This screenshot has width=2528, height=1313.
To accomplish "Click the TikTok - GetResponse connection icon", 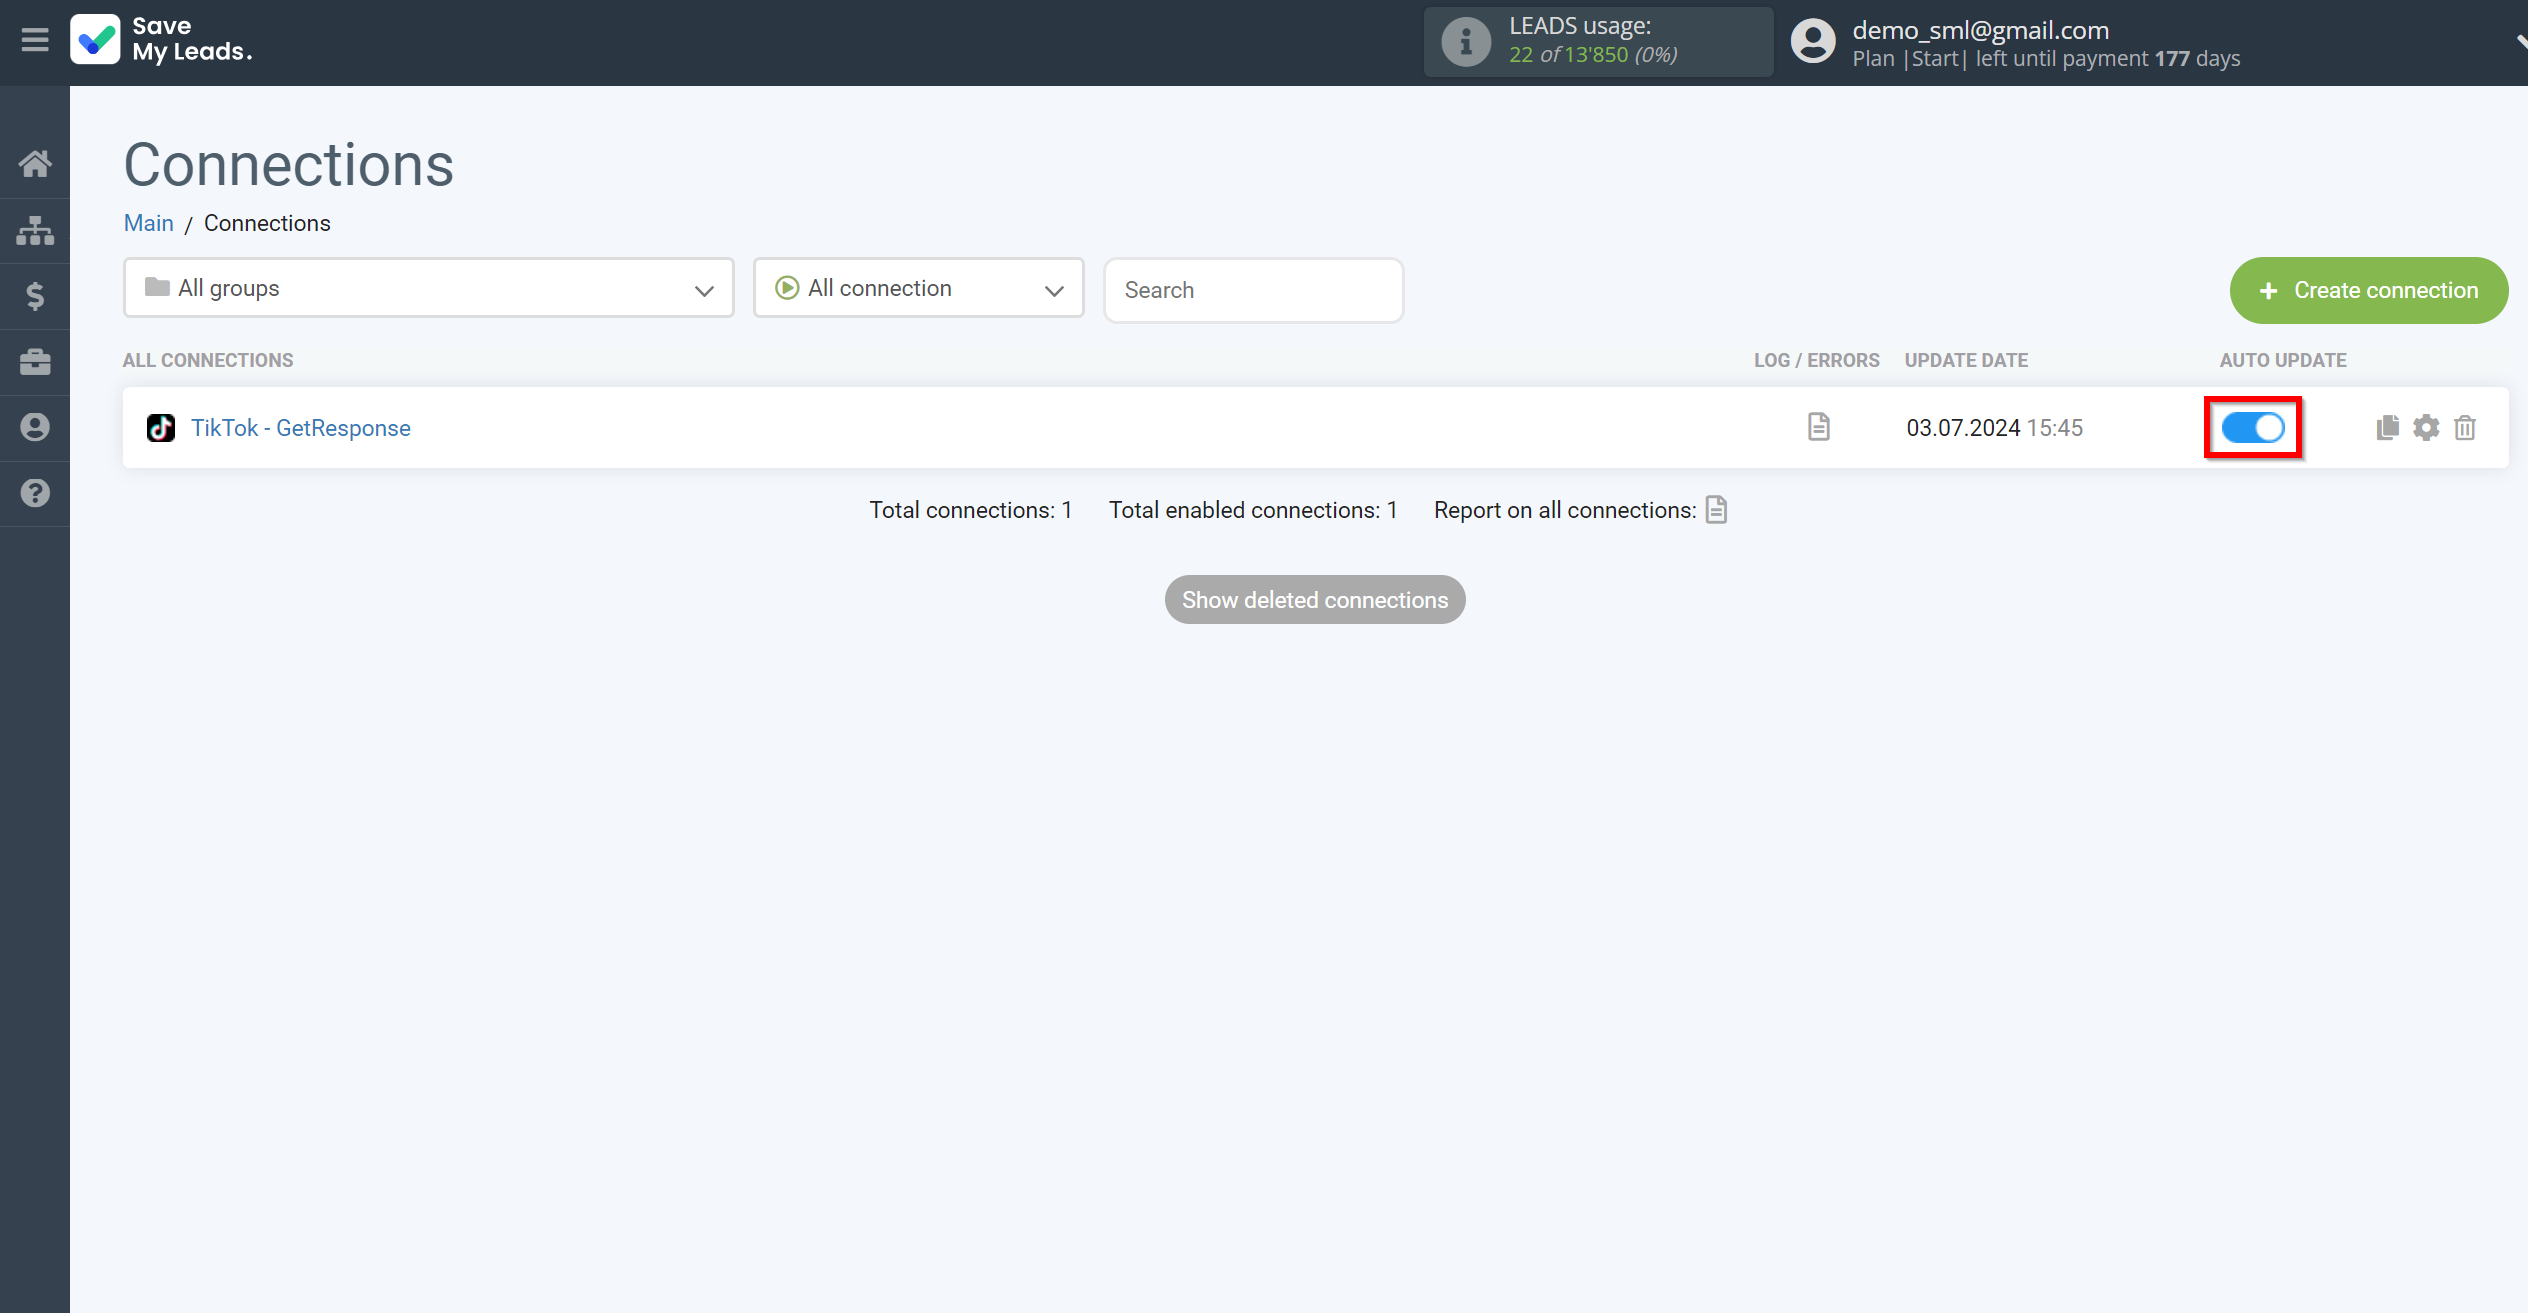I will click(x=161, y=427).
